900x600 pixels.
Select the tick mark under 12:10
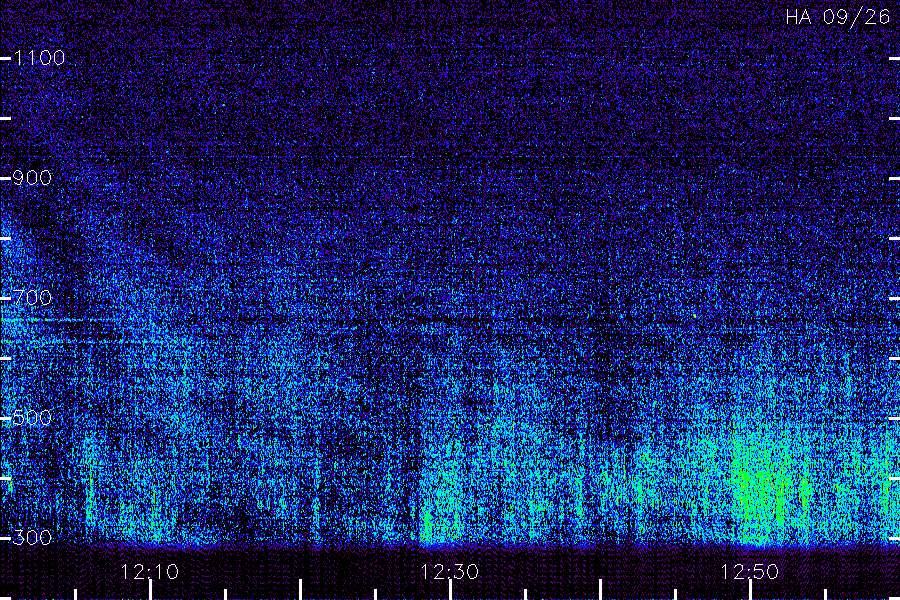(150, 590)
